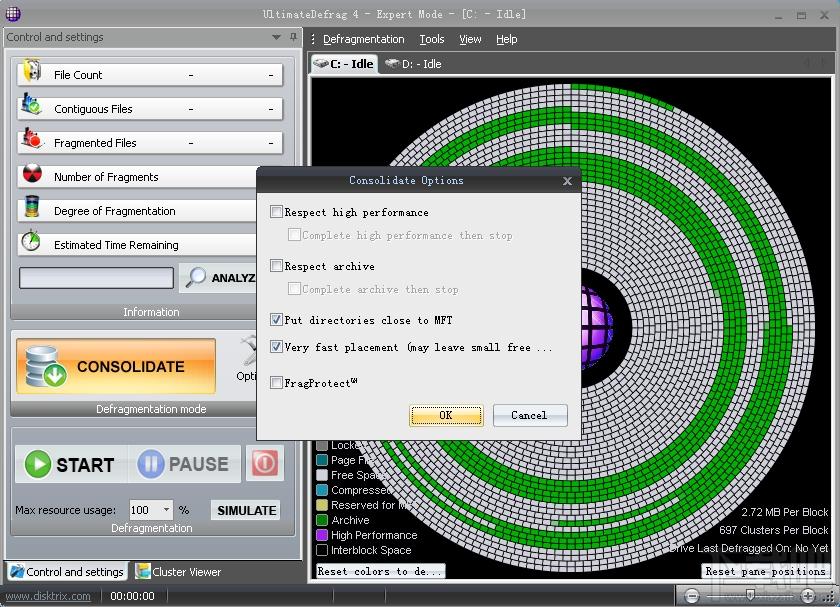Pin the Control and settings panel
This screenshot has height=607, width=840.
[293, 37]
